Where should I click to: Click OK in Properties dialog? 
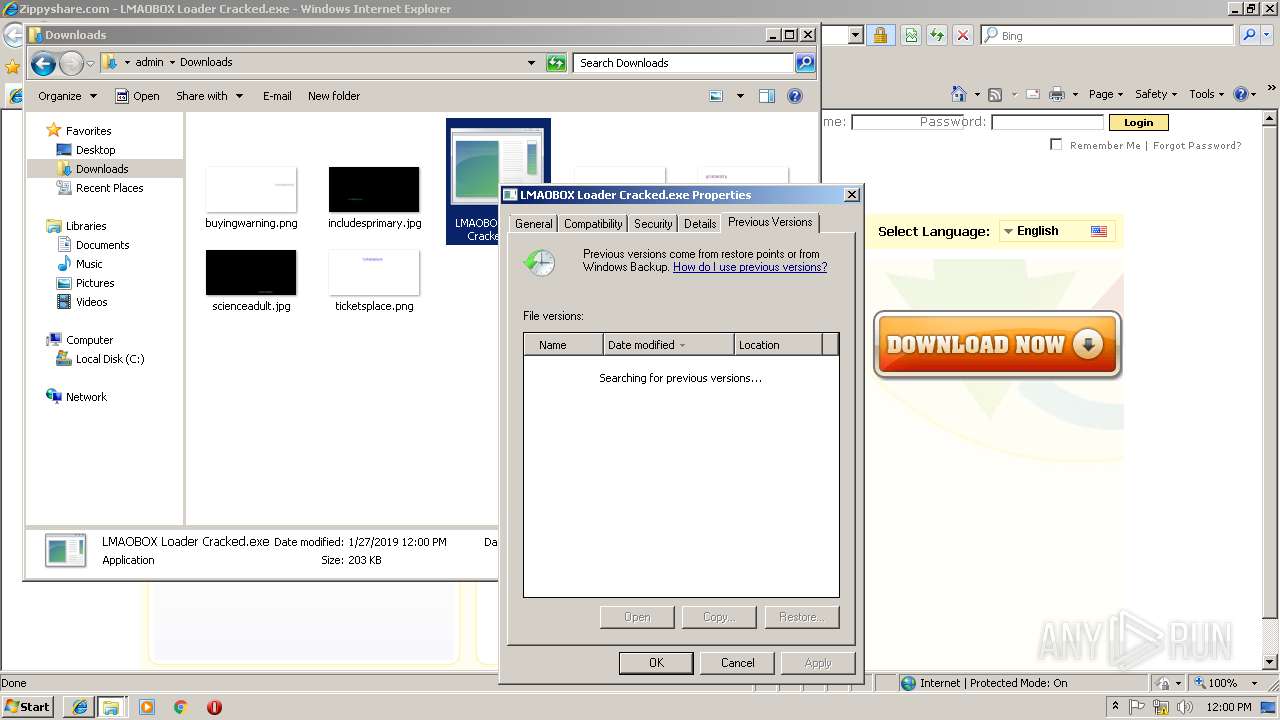(x=656, y=663)
